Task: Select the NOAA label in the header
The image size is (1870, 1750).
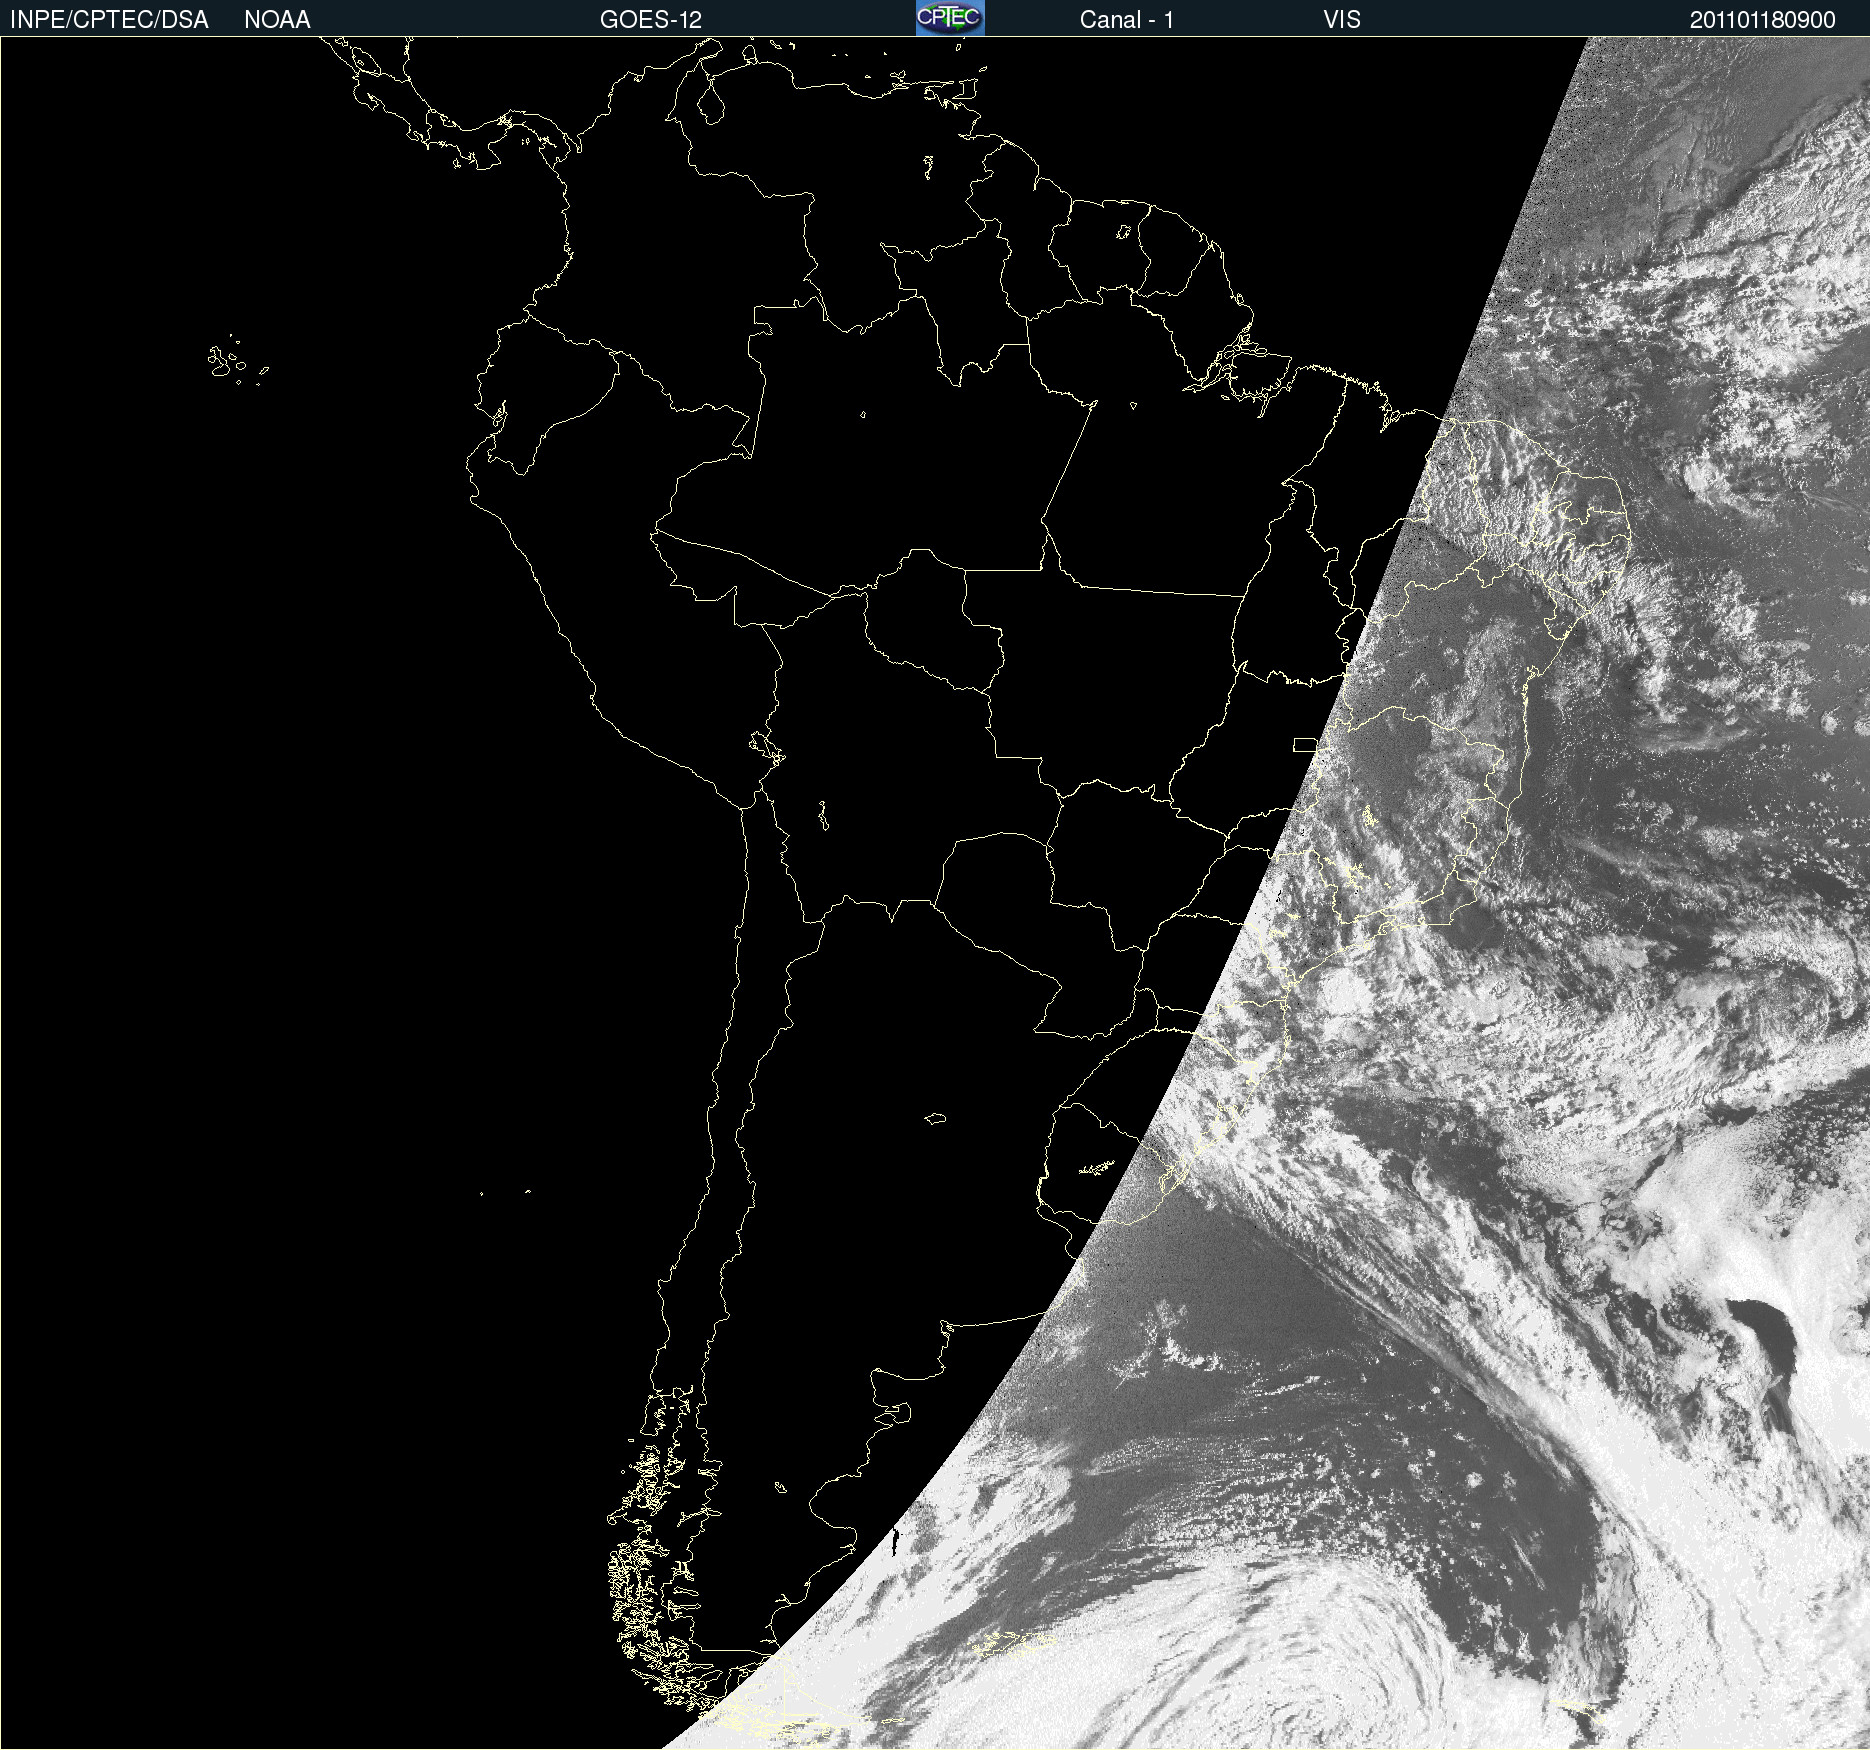Action: [277, 20]
